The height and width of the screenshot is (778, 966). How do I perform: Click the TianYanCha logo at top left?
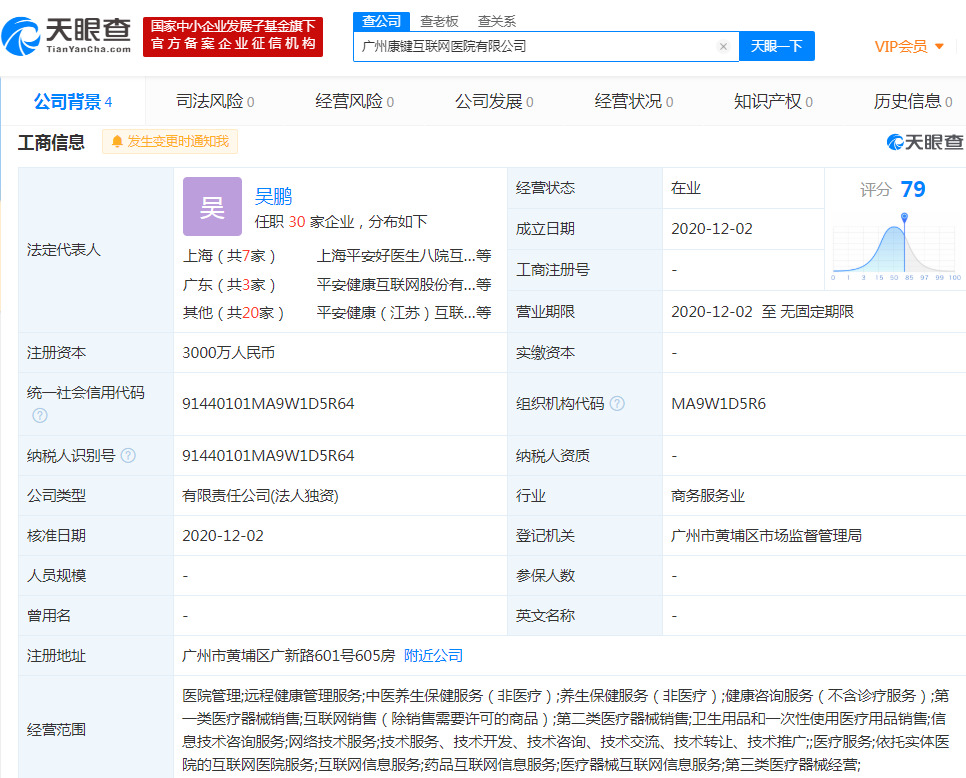(67, 36)
